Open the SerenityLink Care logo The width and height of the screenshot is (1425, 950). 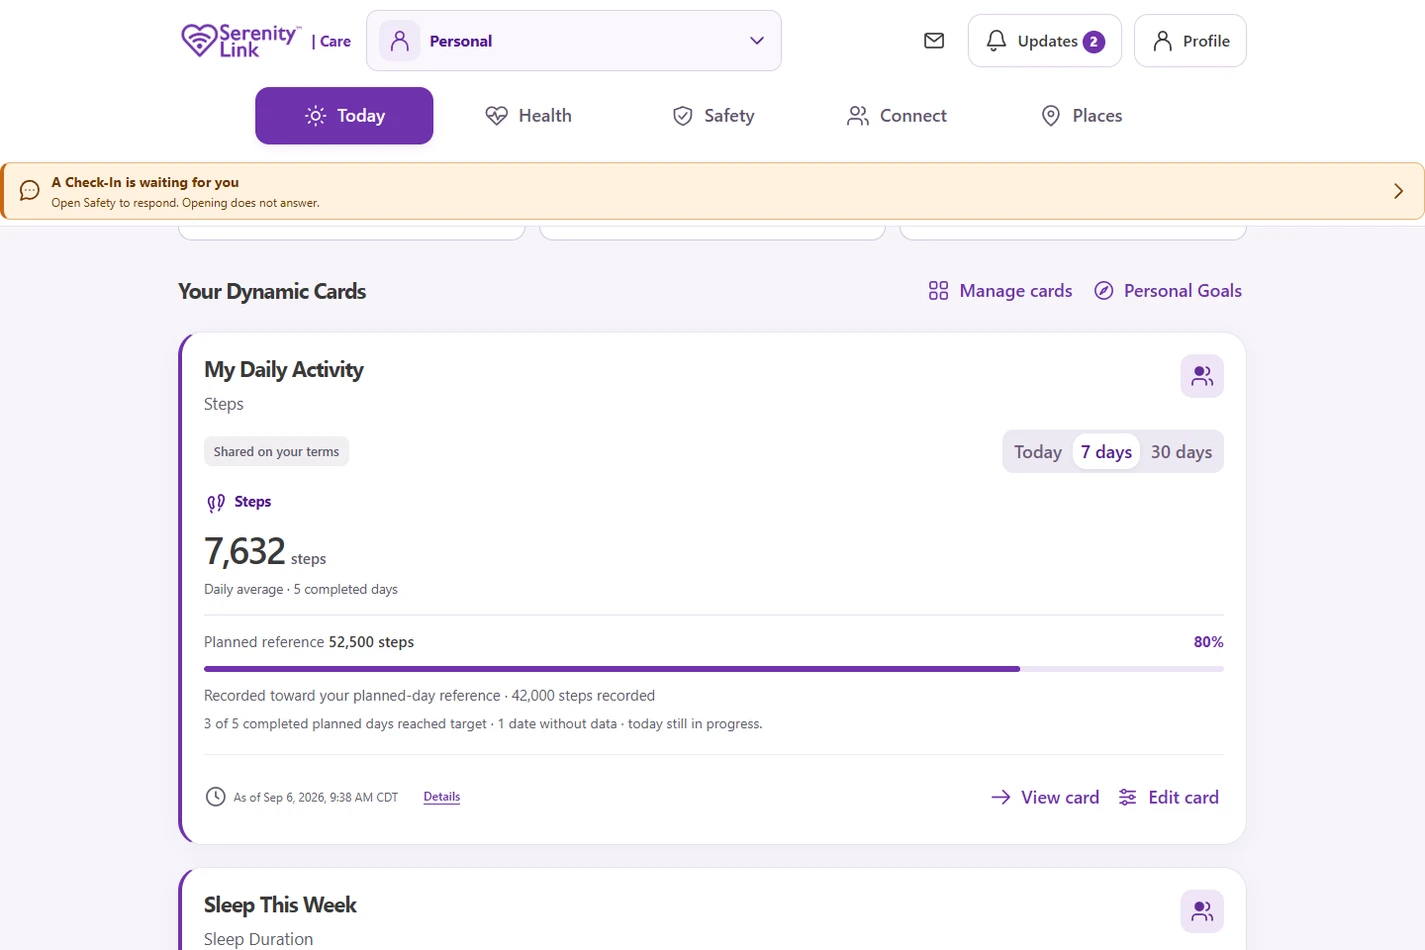(x=266, y=41)
